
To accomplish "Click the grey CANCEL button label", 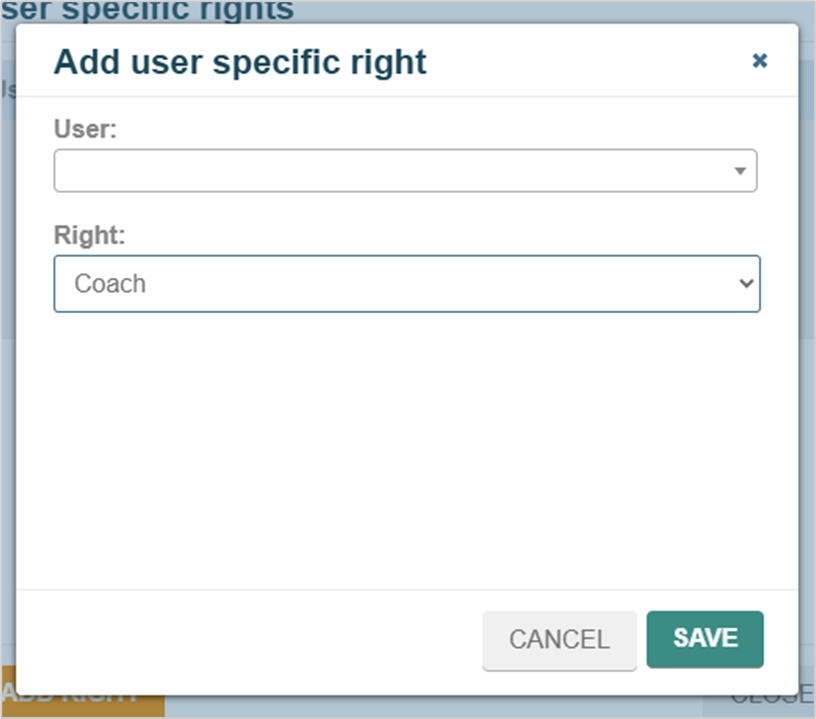I will click(x=559, y=639).
